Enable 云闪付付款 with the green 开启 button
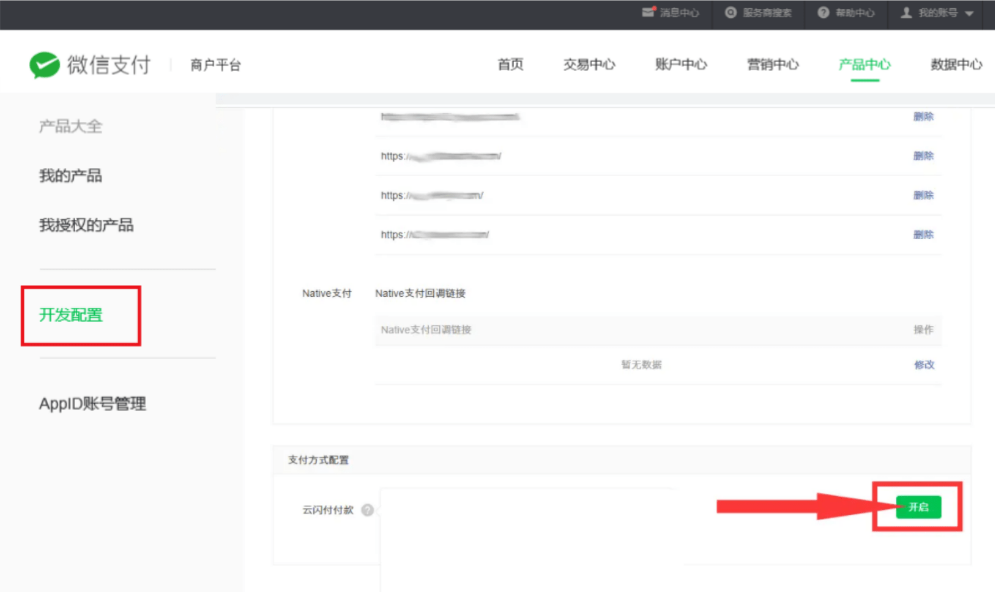Screen dimensions: 995x592 tap(918, 507)
